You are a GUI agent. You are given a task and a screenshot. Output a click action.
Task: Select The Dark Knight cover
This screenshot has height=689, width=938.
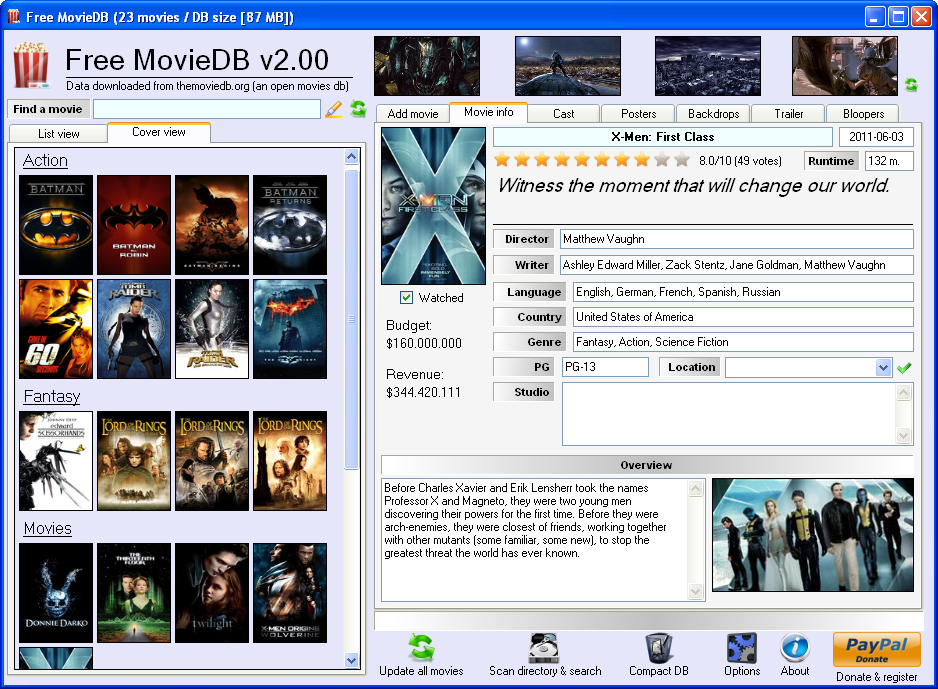[290, 329]
